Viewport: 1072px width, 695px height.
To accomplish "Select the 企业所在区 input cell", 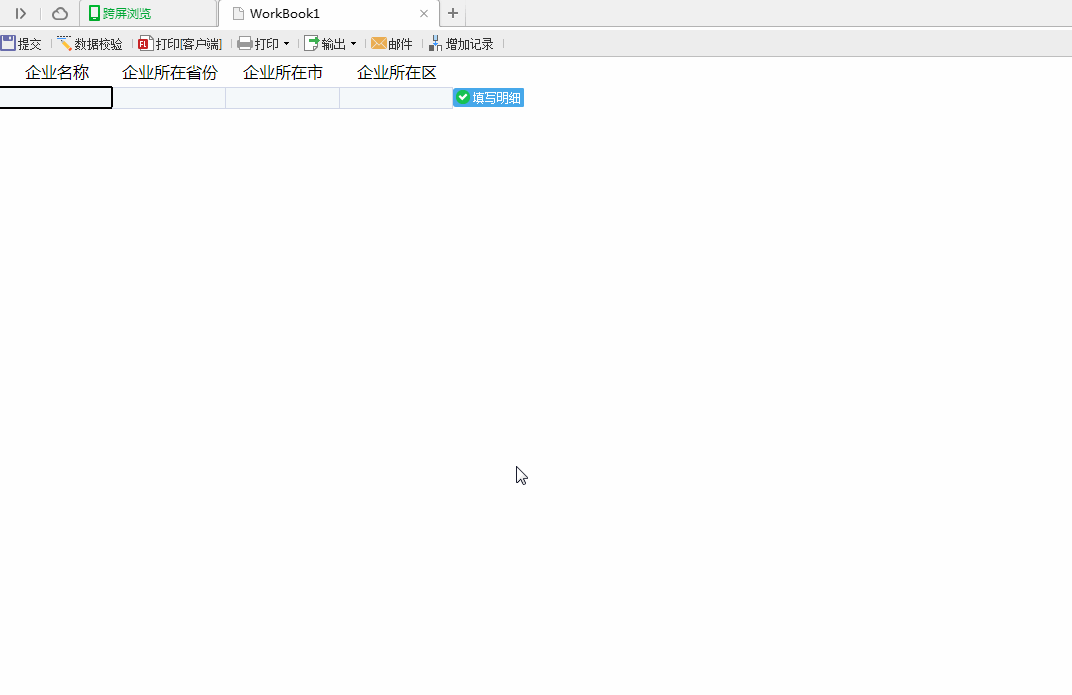I will 396,98.
